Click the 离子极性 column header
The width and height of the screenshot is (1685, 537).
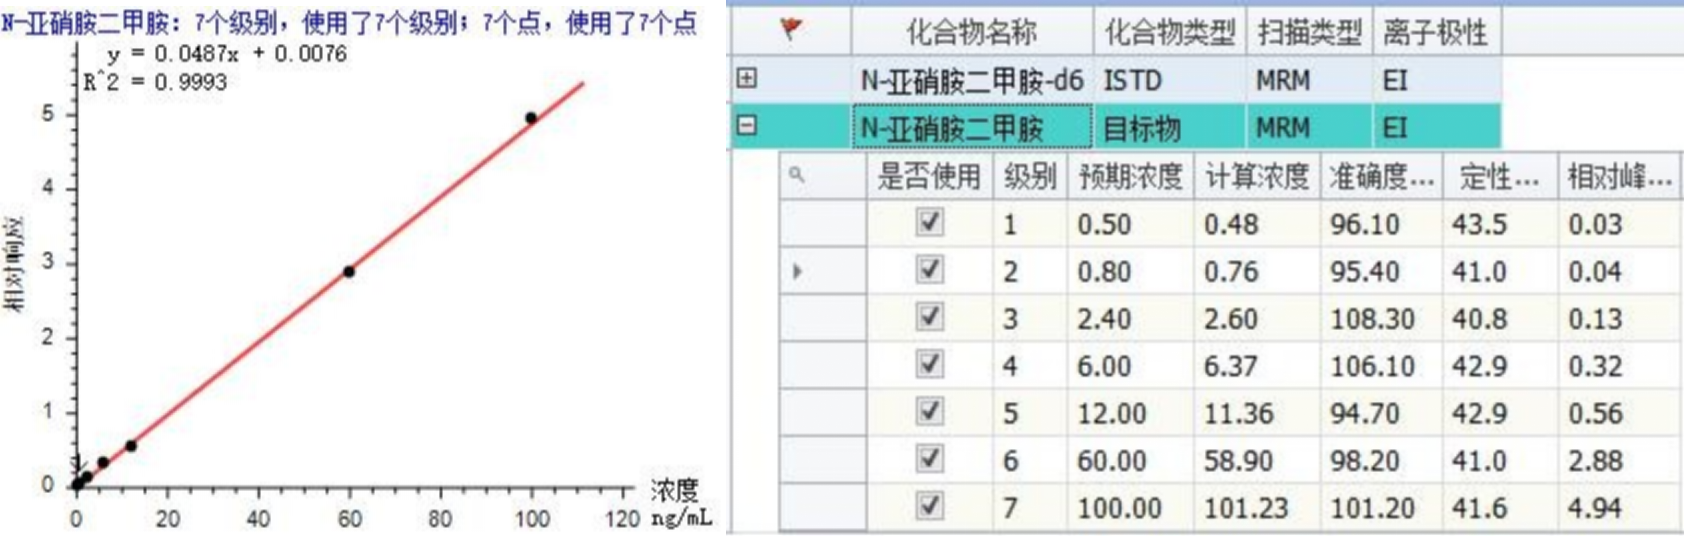pyautogui.click(x=1436, y=32)
